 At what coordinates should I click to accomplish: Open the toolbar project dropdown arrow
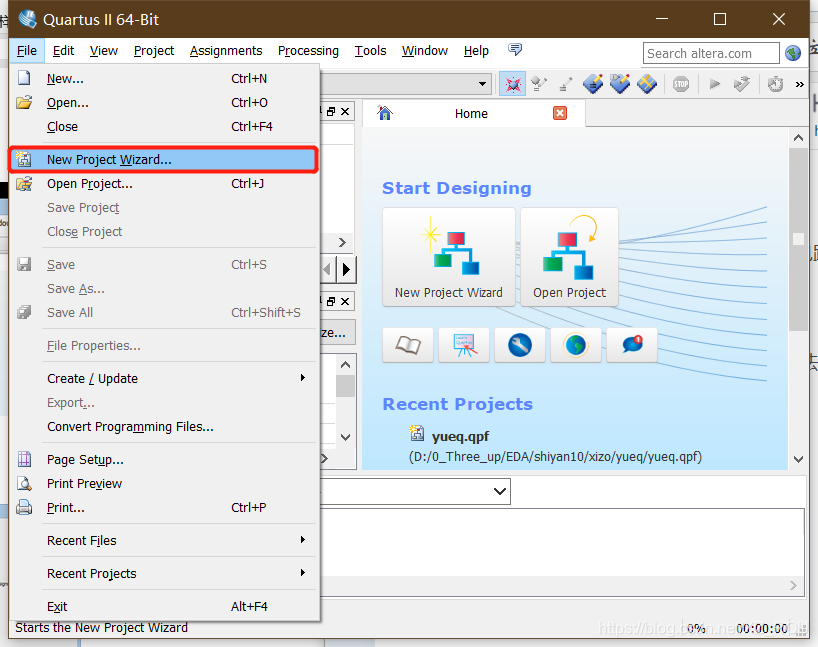483,84
